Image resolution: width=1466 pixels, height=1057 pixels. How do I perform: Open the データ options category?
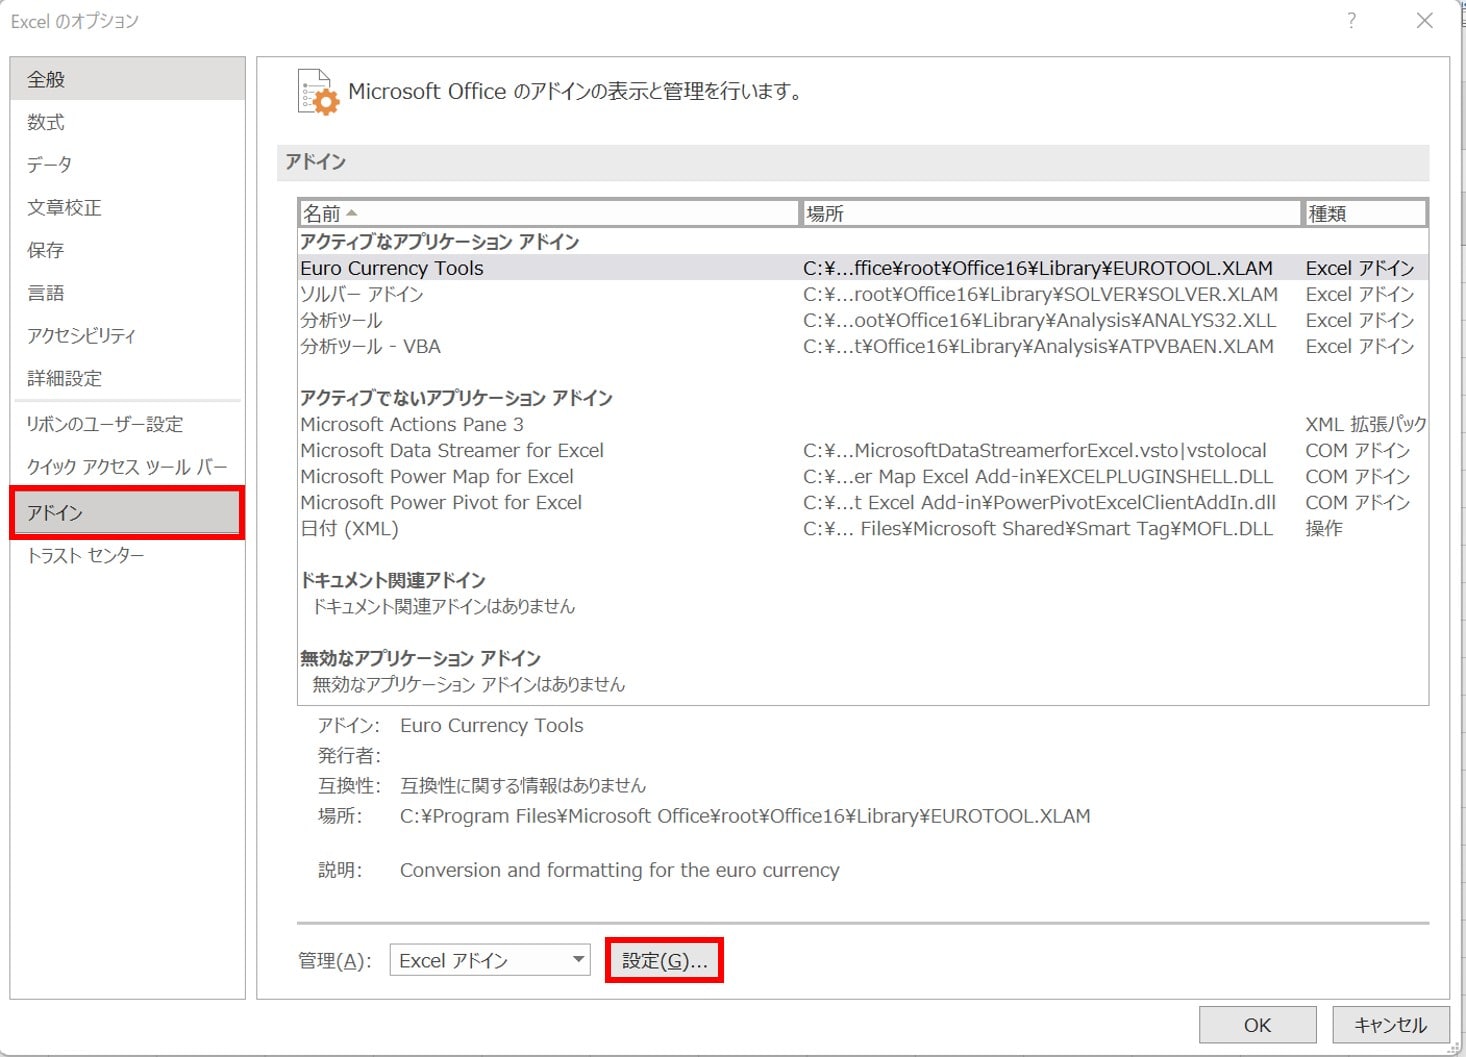point(127,164)
